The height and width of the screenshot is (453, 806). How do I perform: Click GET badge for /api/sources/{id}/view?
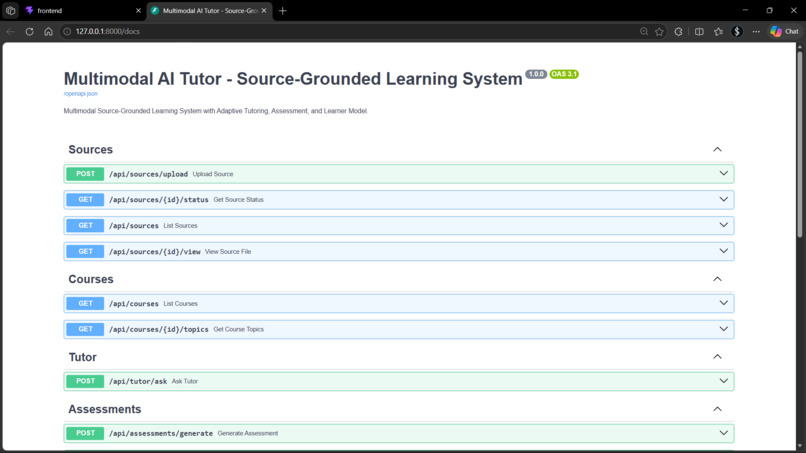click(85, 251)
